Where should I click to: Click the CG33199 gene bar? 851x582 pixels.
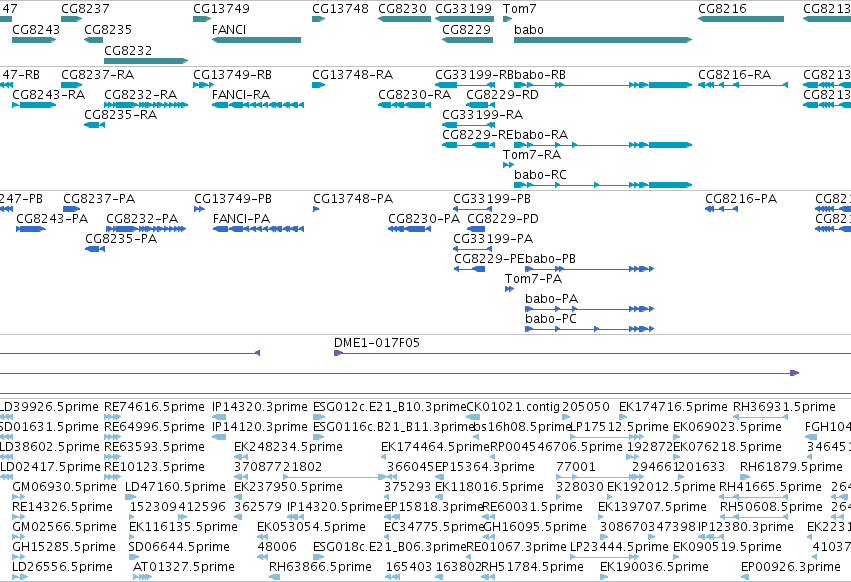(x=465, y=19)
